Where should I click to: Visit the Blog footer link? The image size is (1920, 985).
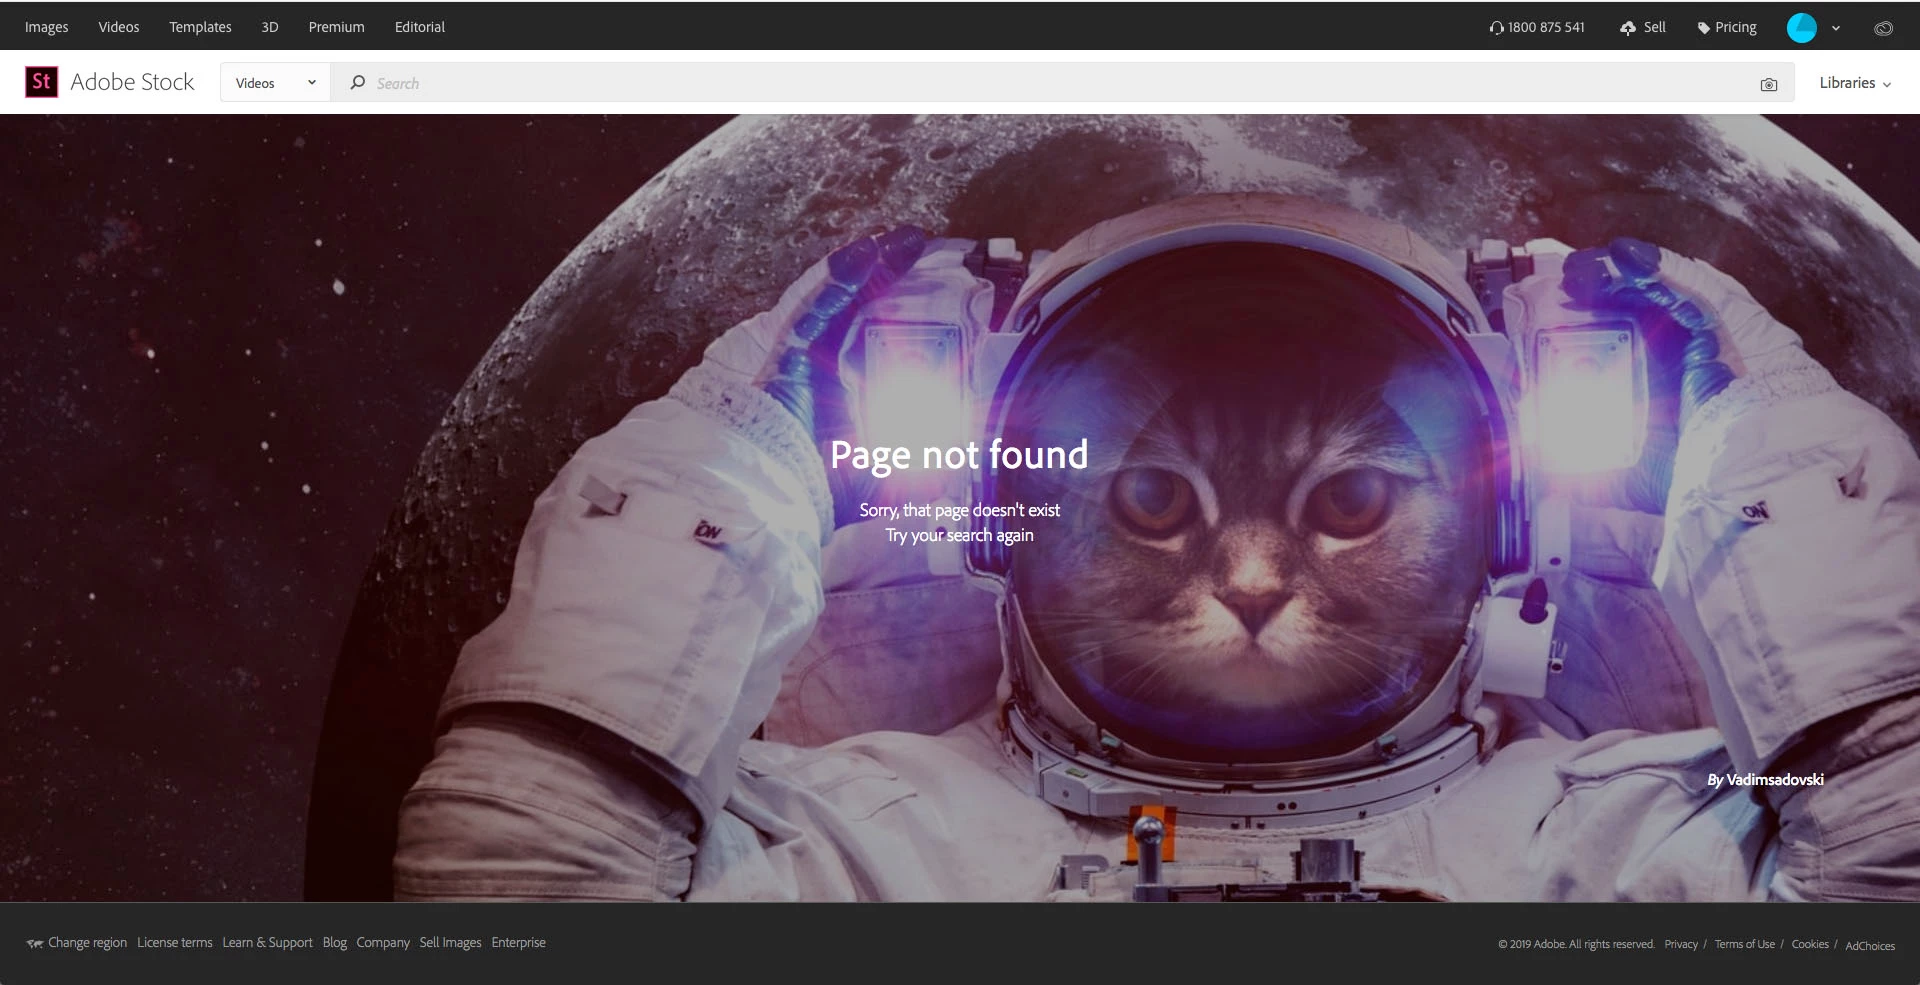[x=334, y=943]
